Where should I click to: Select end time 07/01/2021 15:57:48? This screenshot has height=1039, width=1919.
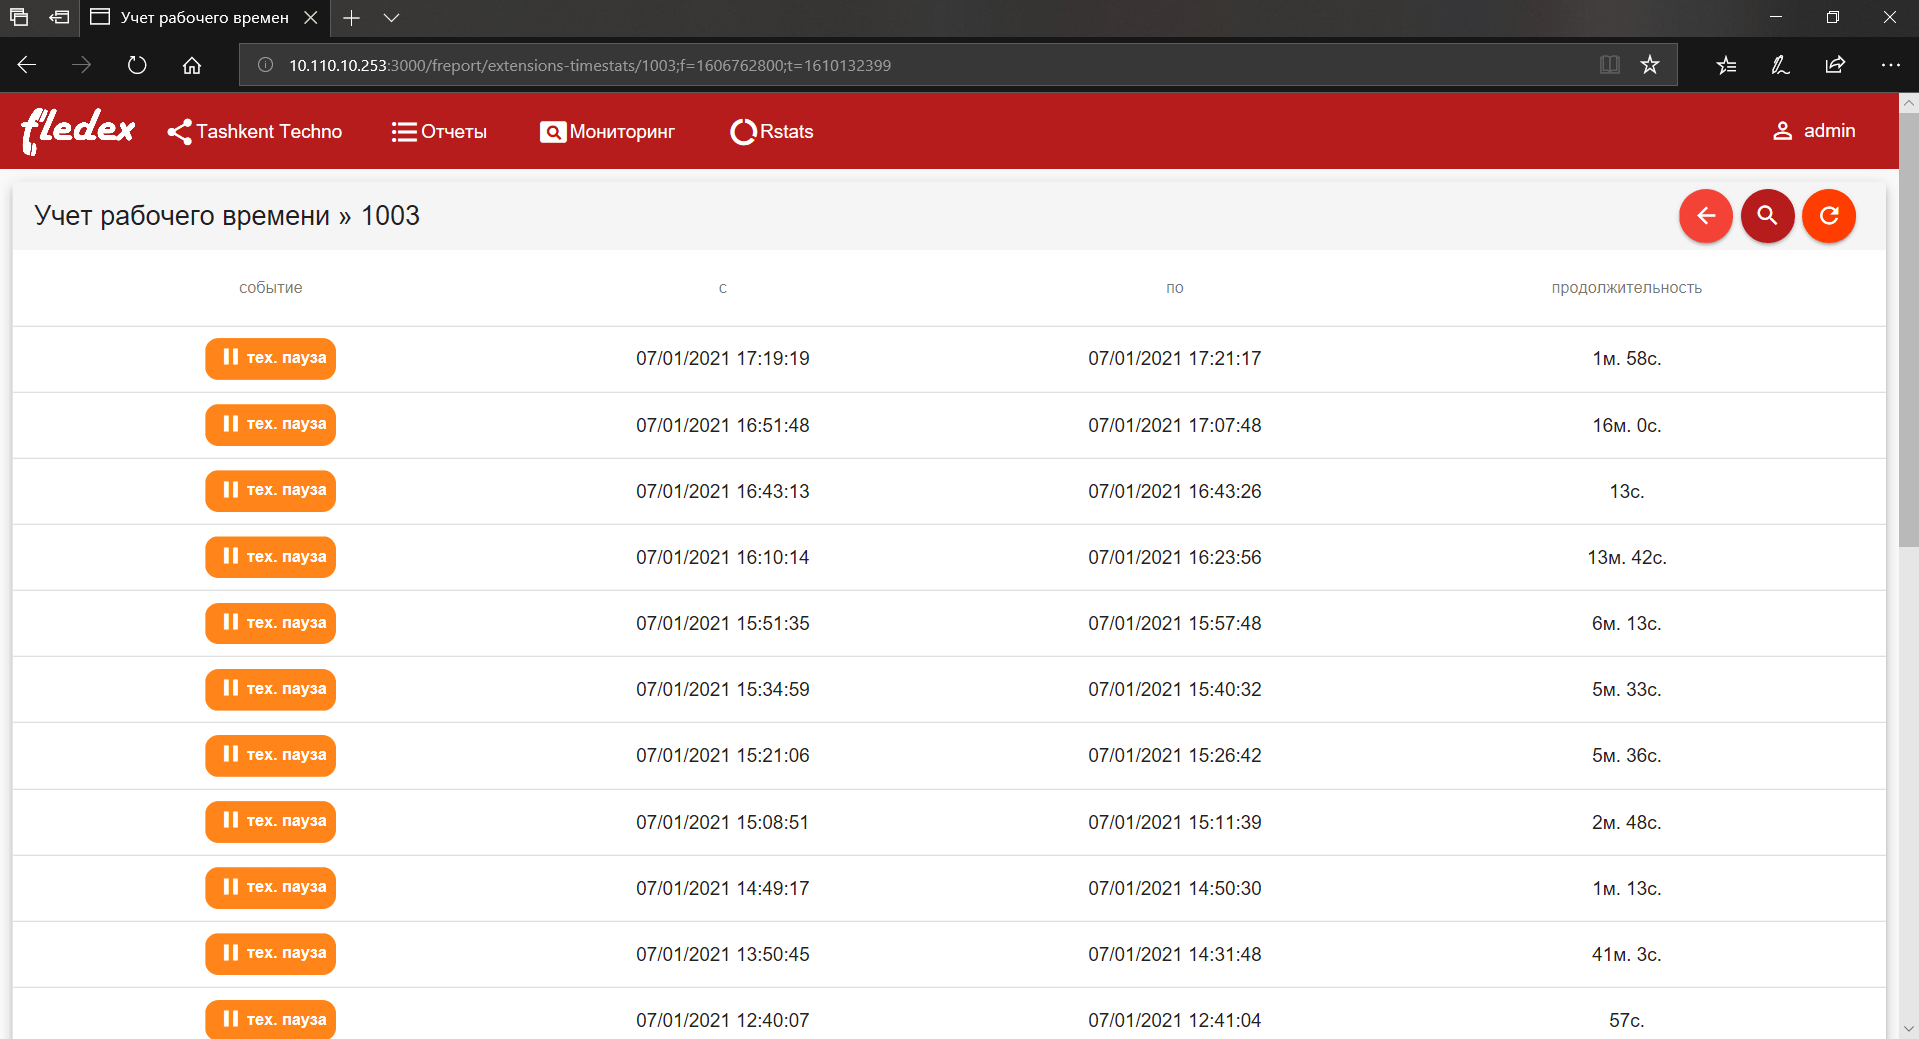point(1174,623)
